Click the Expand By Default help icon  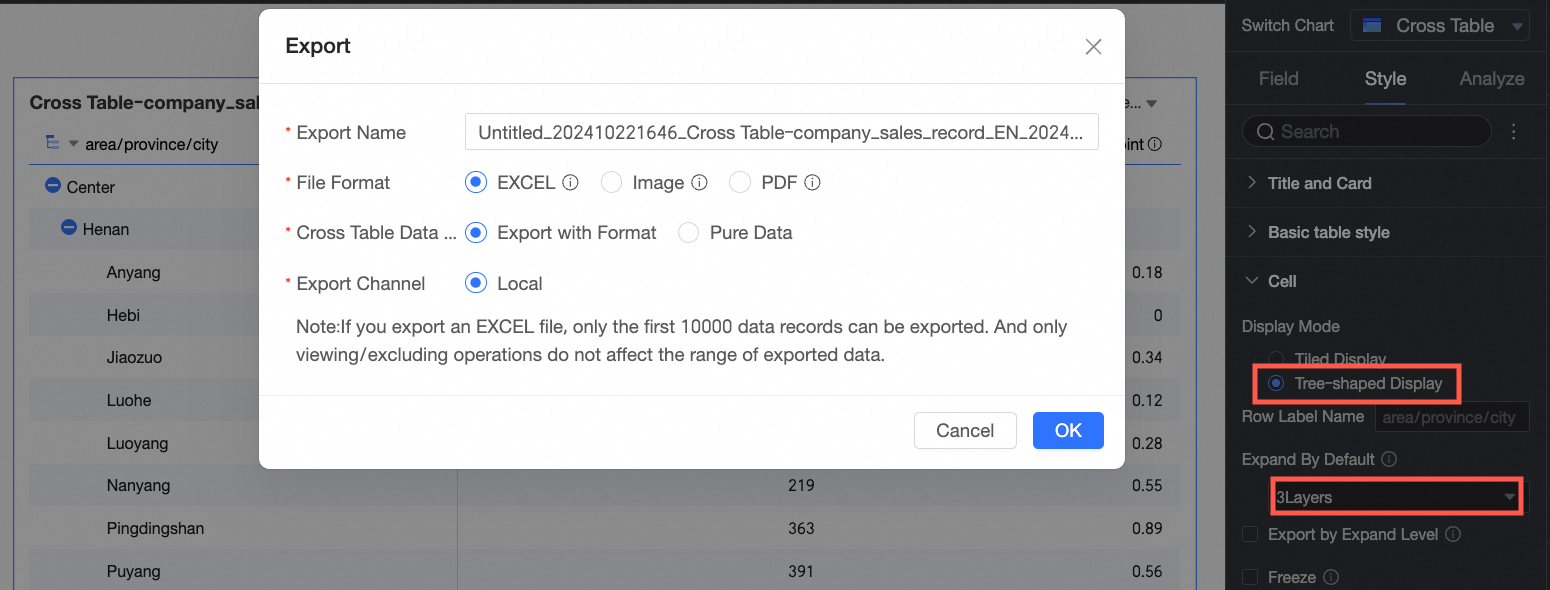tap(1388, 460)
